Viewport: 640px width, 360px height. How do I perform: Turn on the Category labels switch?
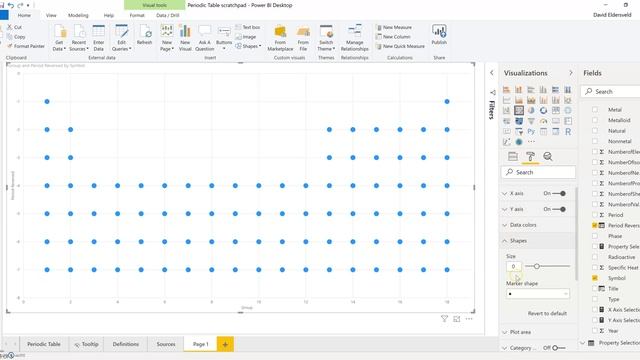(x=558, y=348)
